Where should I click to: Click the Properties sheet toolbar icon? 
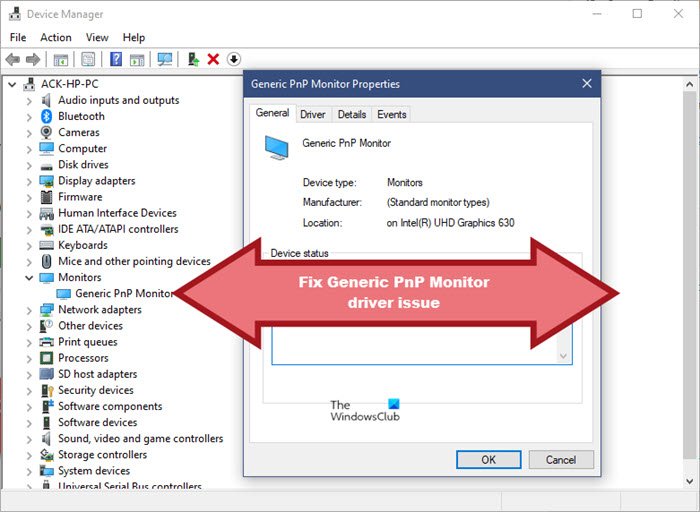coord(88,59)
